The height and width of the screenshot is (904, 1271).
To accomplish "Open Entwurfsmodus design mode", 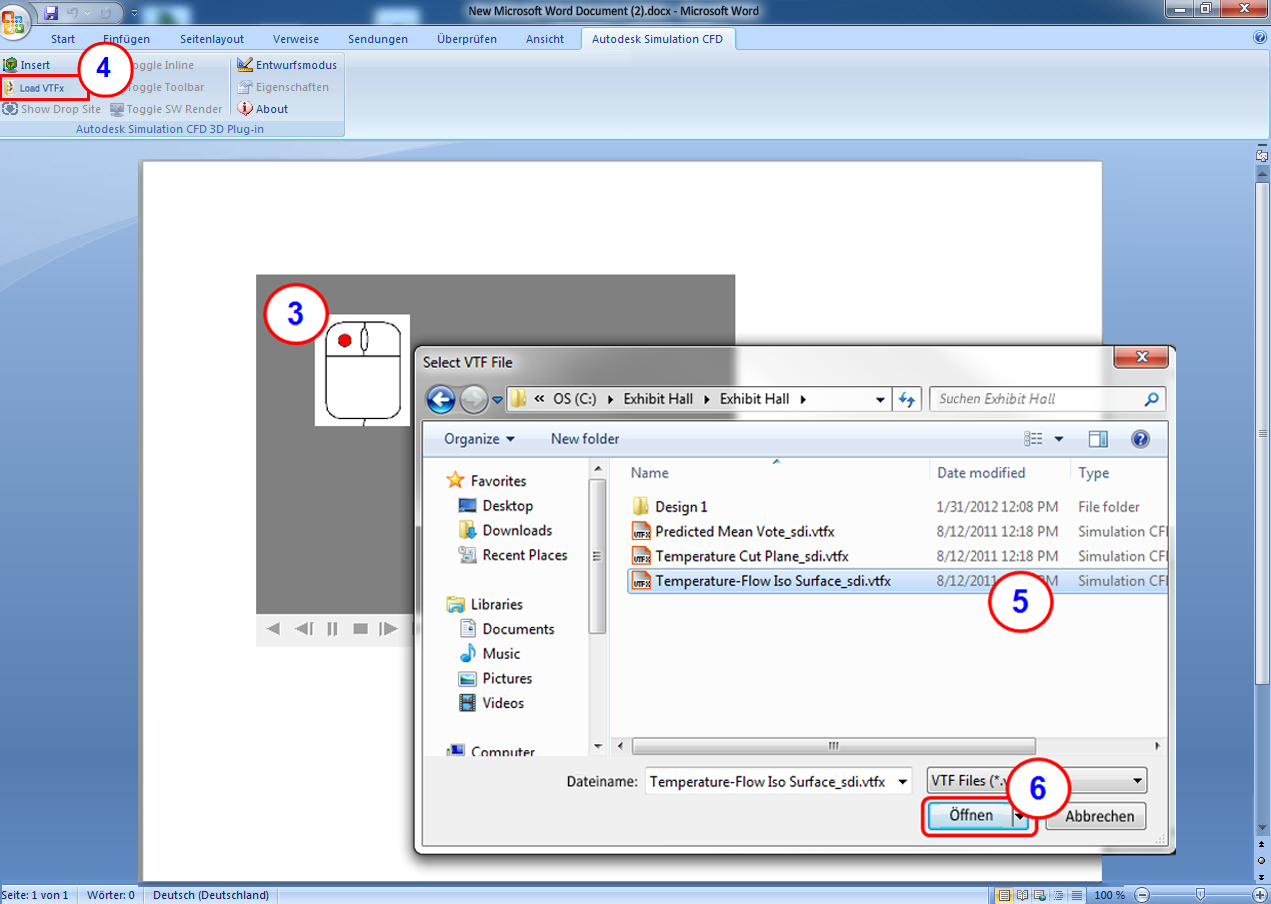I will pos(287,65).
